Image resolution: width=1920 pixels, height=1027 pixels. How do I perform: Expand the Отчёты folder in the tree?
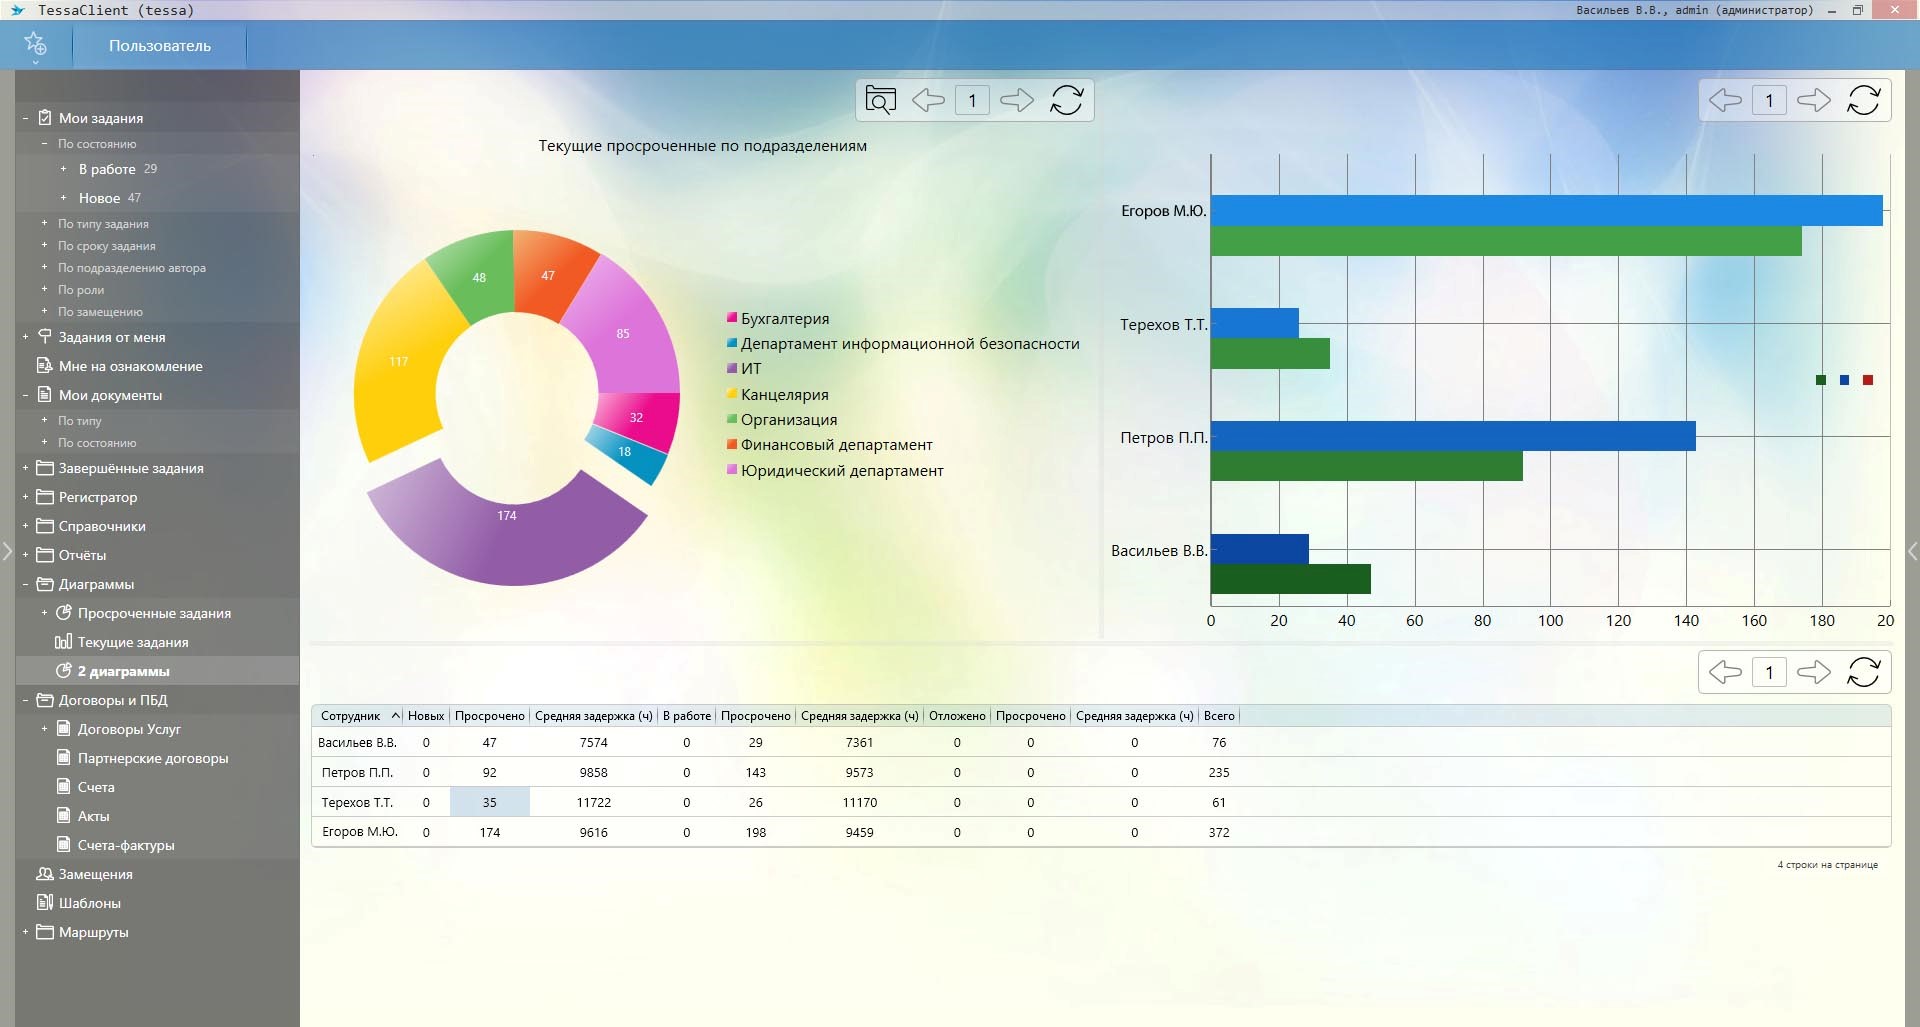25,555
